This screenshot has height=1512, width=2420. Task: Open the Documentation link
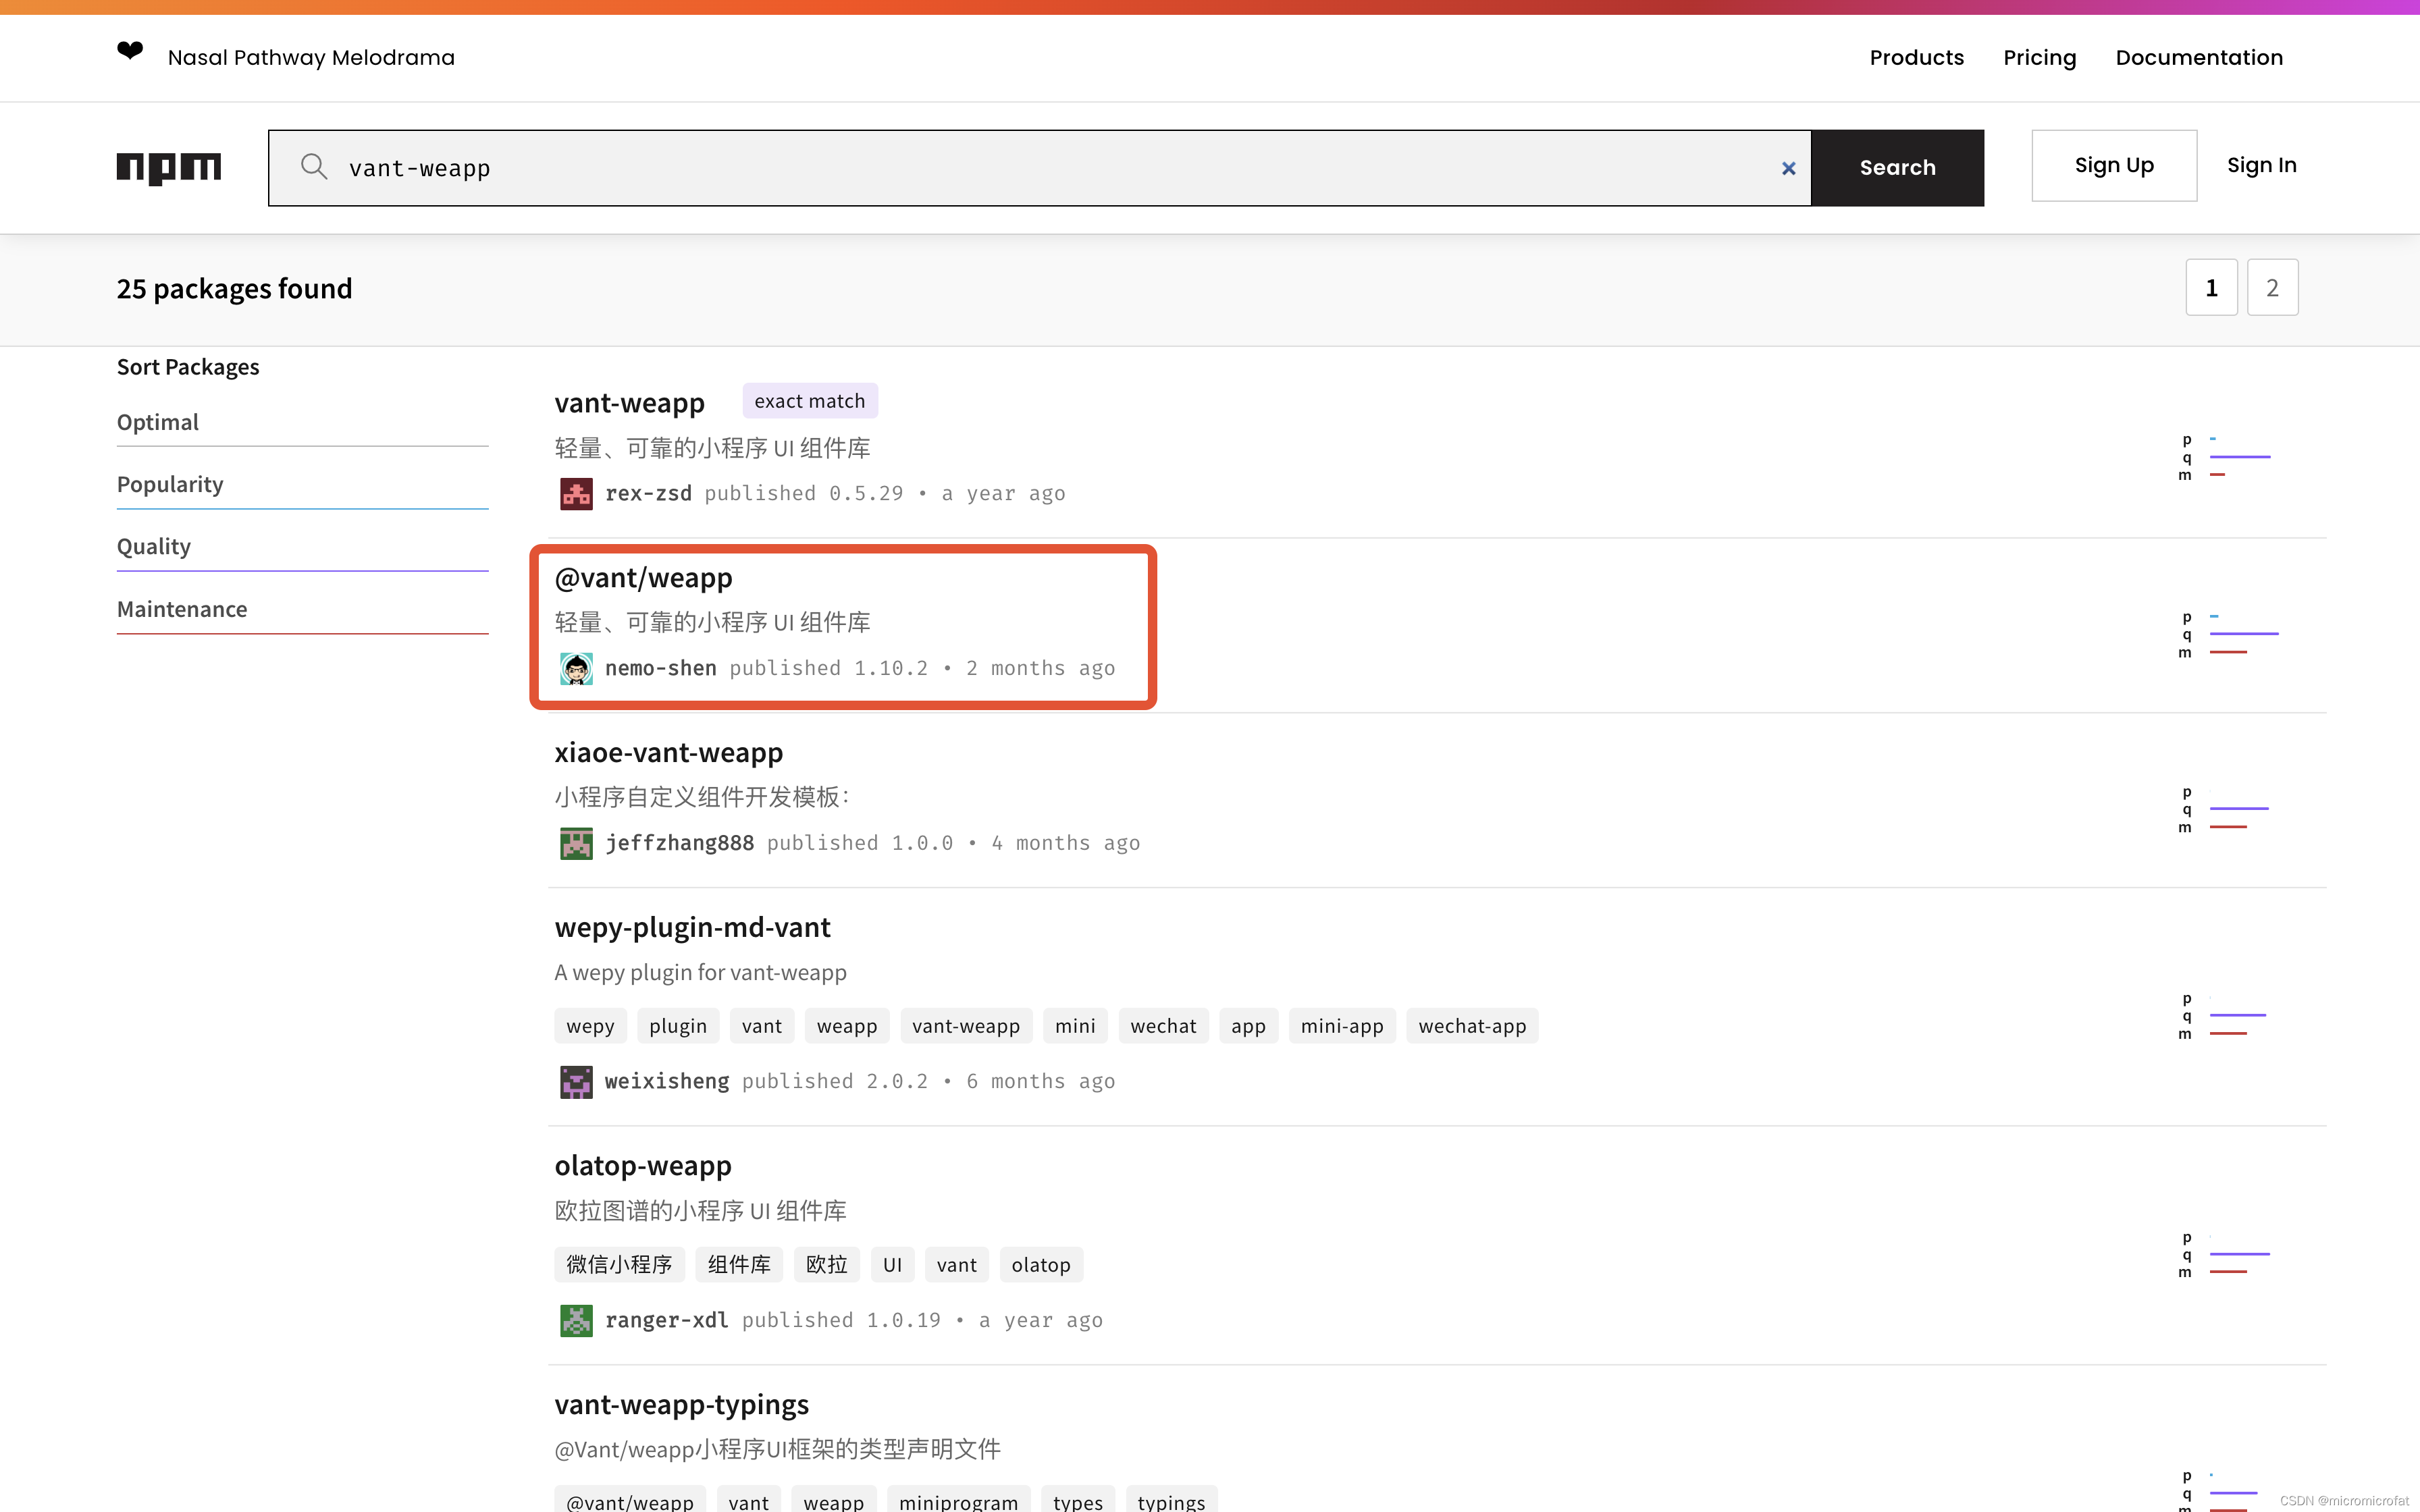pyautogui.click(x=2198, y=57)
